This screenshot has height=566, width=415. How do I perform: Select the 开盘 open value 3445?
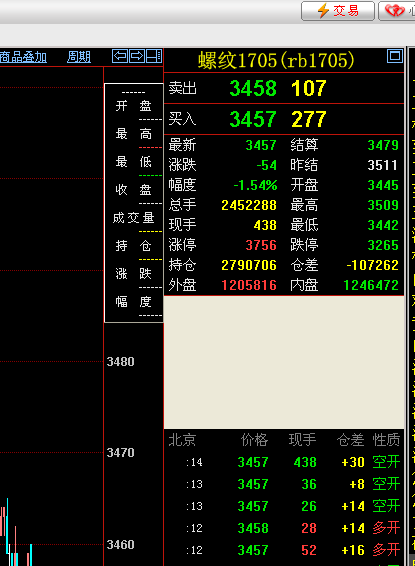383,185
